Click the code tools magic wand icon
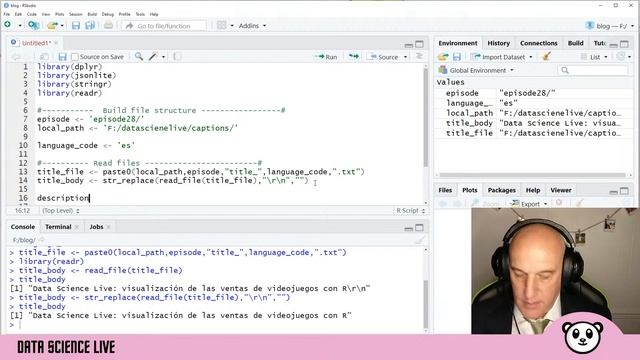Screen dimensions: 640x360 153,56
